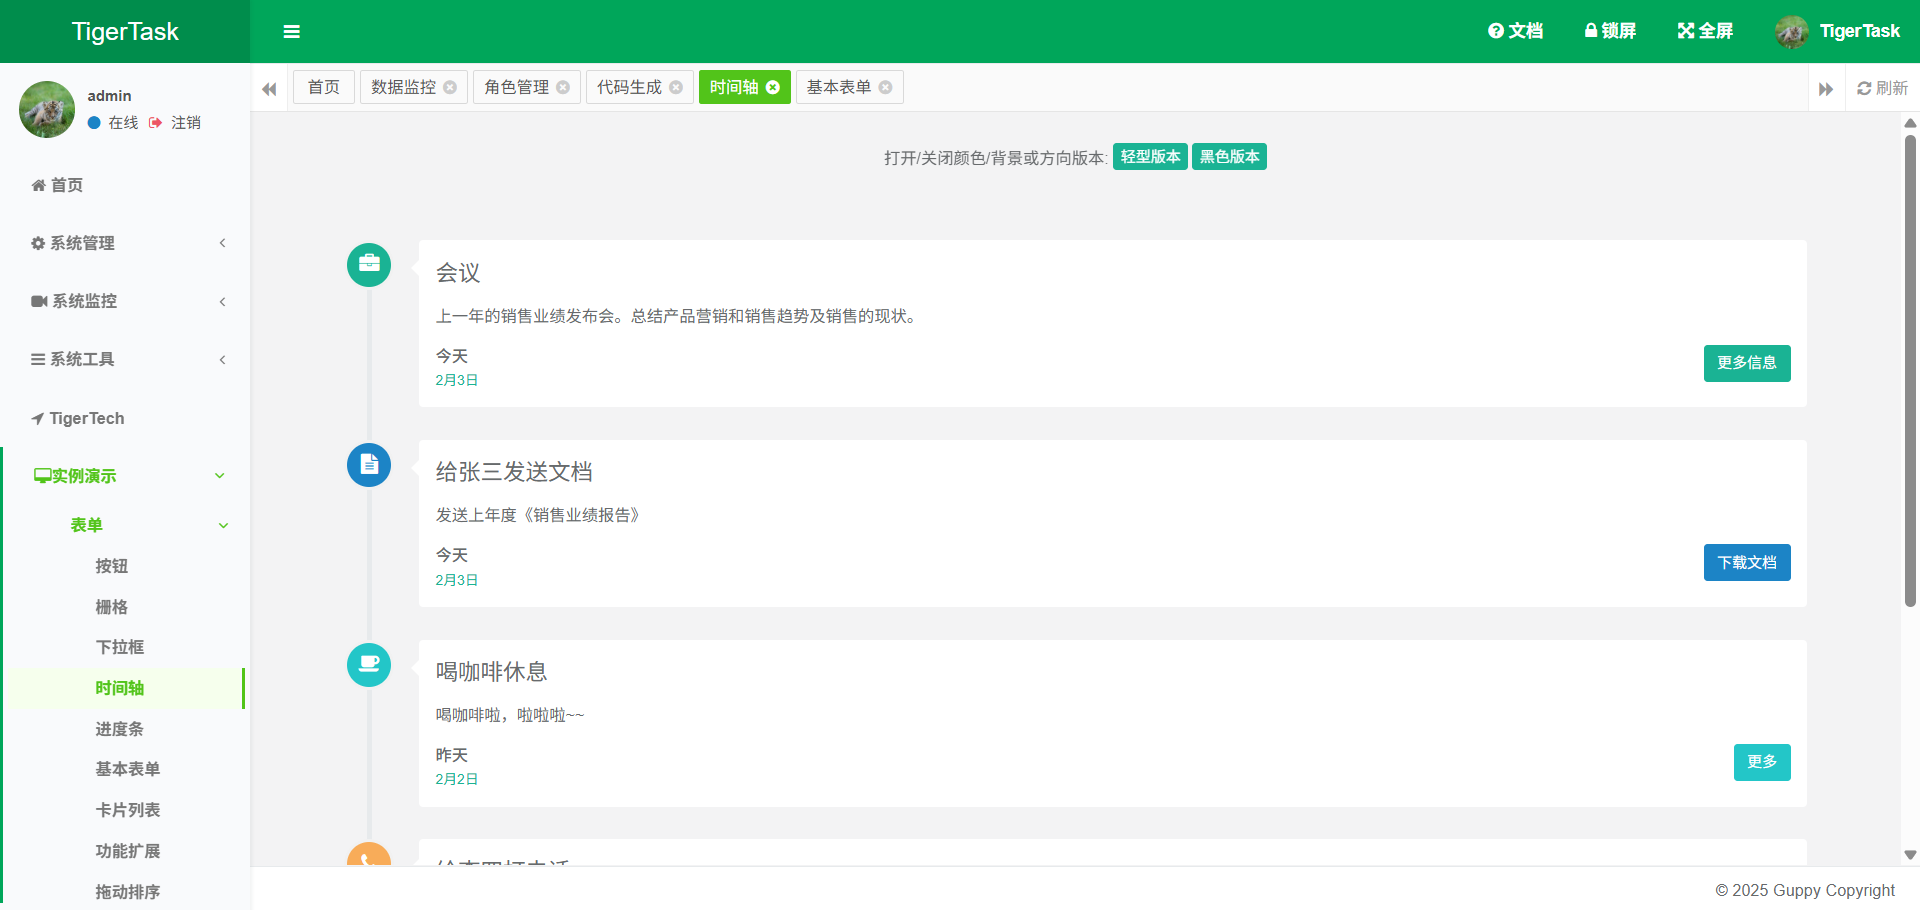Select the briefcase icon on the 会议 timeline node
1920x910 pixels.
coord(369,264)
